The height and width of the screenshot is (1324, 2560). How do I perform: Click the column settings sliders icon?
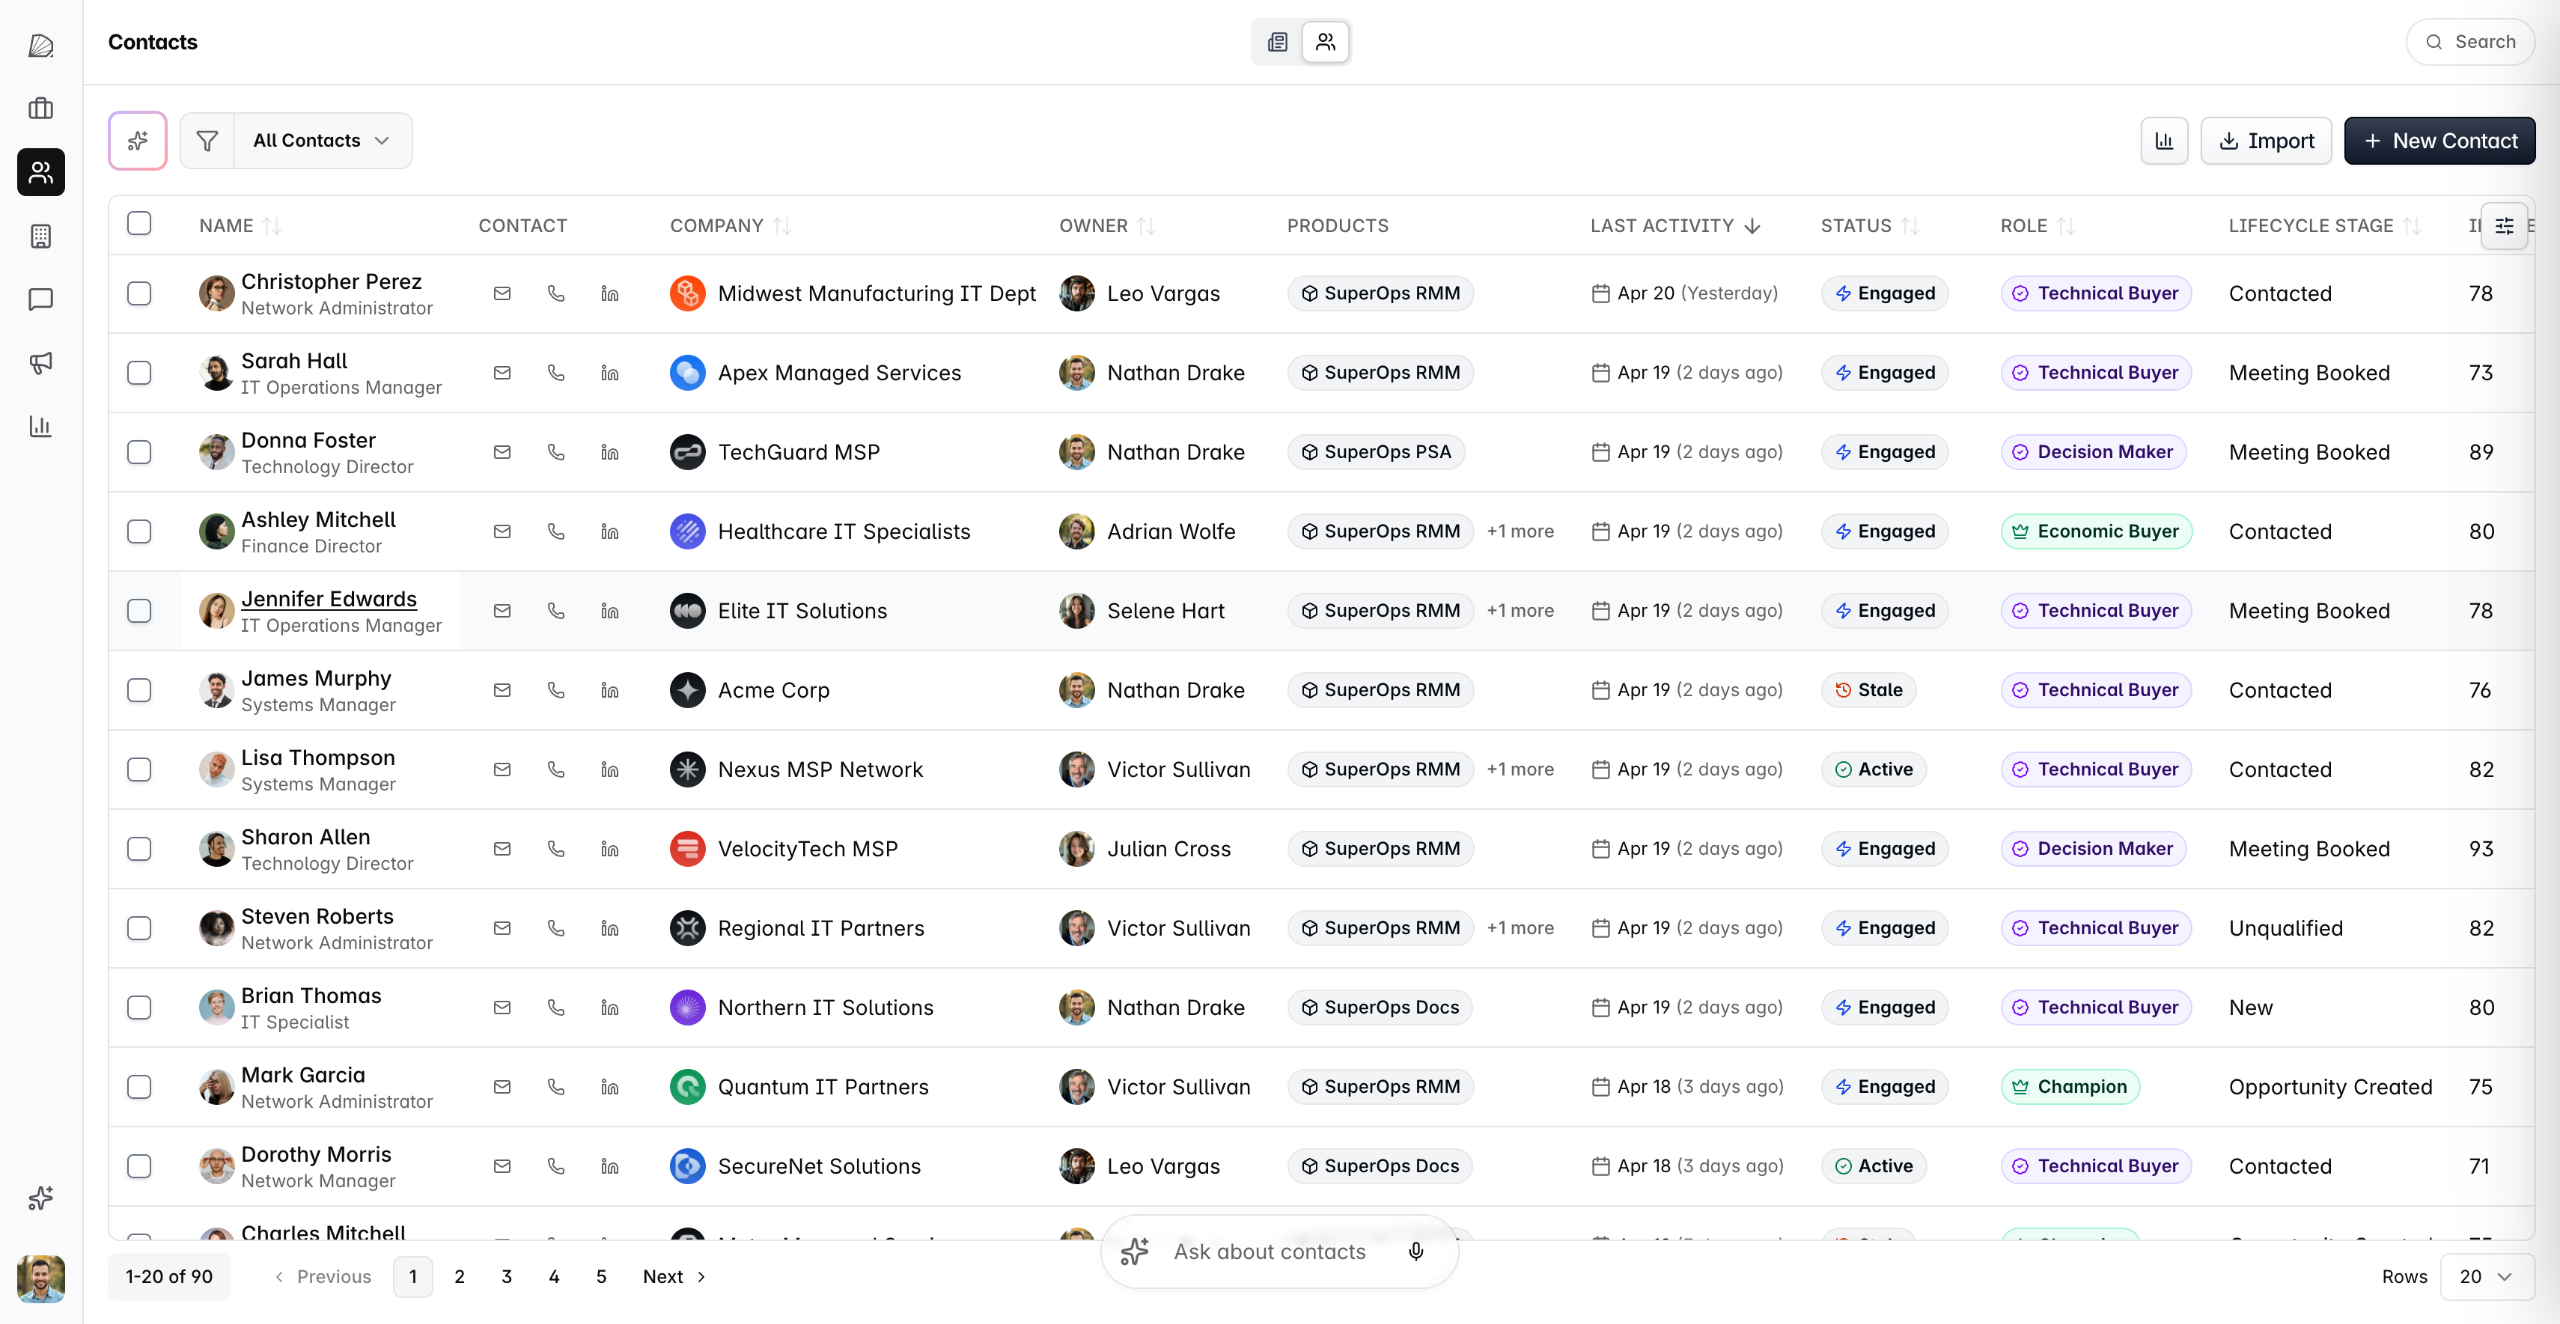coord(2504,226)
